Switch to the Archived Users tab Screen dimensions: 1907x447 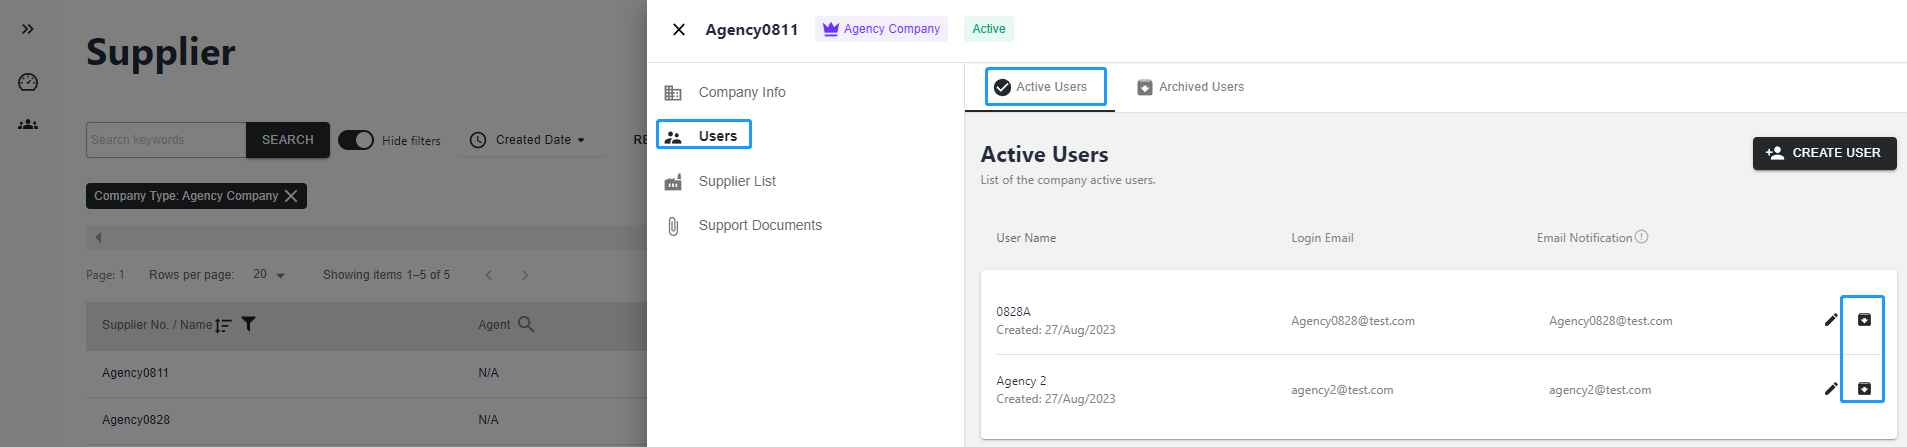click(1190, 87)
